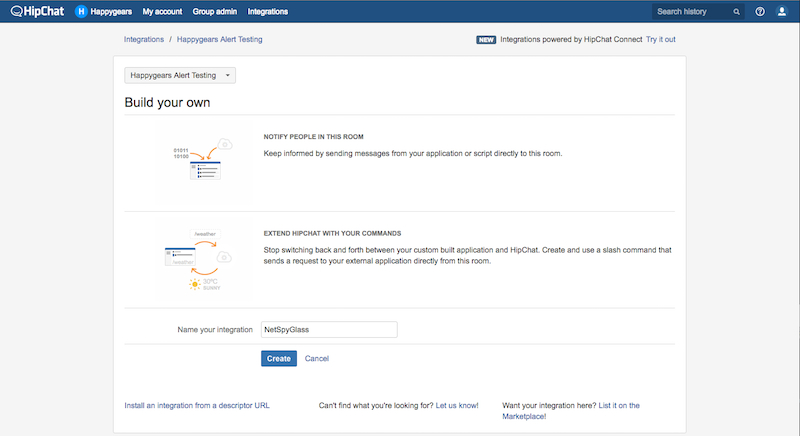
Task: Click the HipChat logo
Action: tap(37, 11)
